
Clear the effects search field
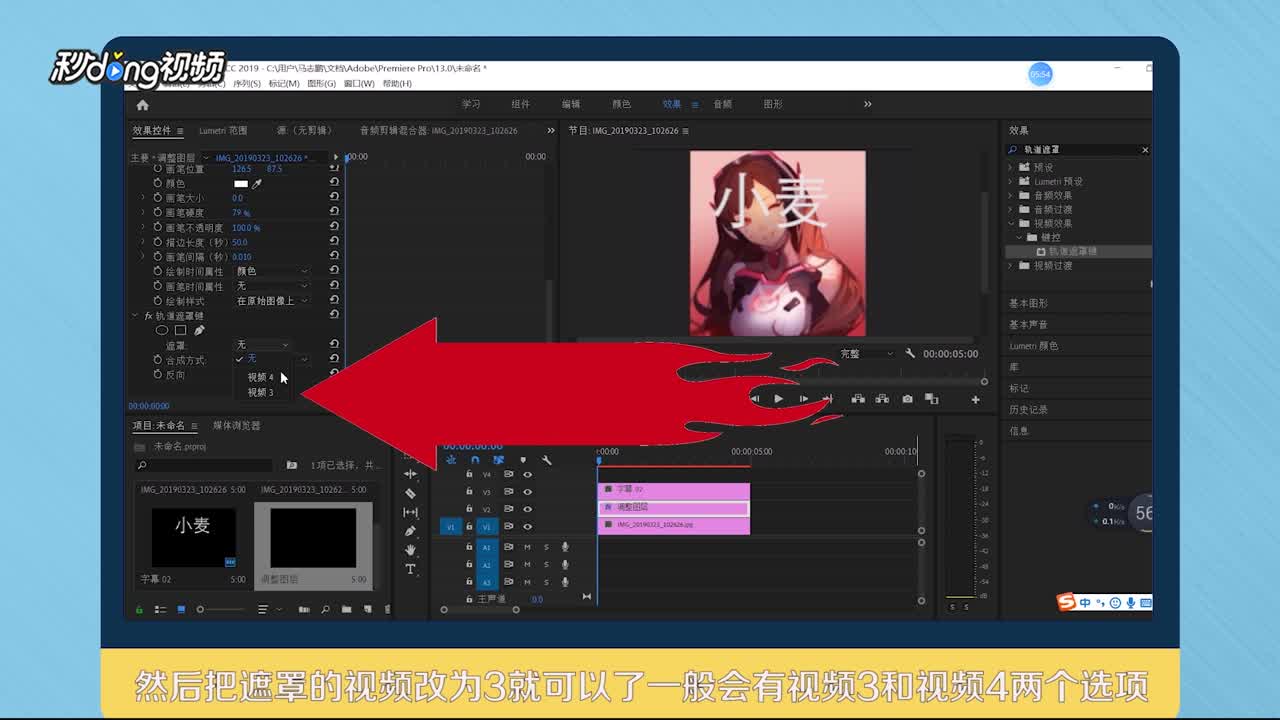[x=1145, y=150]
